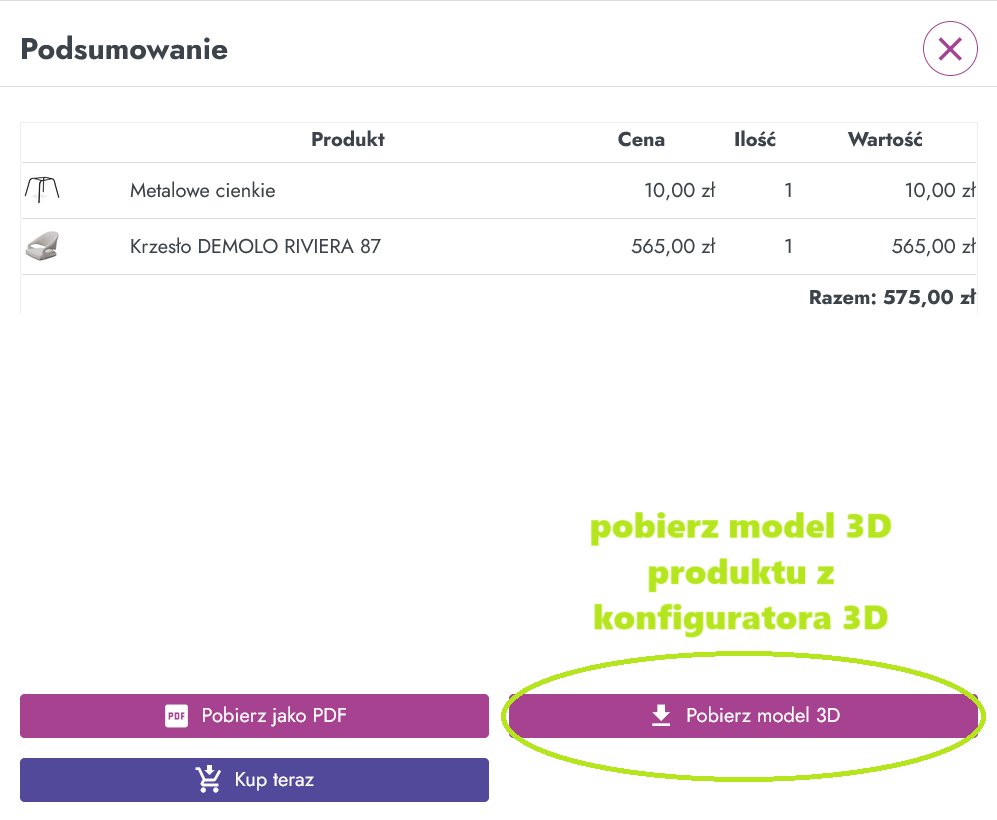Select the Krzesło DEMOLO RIVIERA 87 product name
Viewport: 997px width, 820px height.
click(x=256, y=246)
